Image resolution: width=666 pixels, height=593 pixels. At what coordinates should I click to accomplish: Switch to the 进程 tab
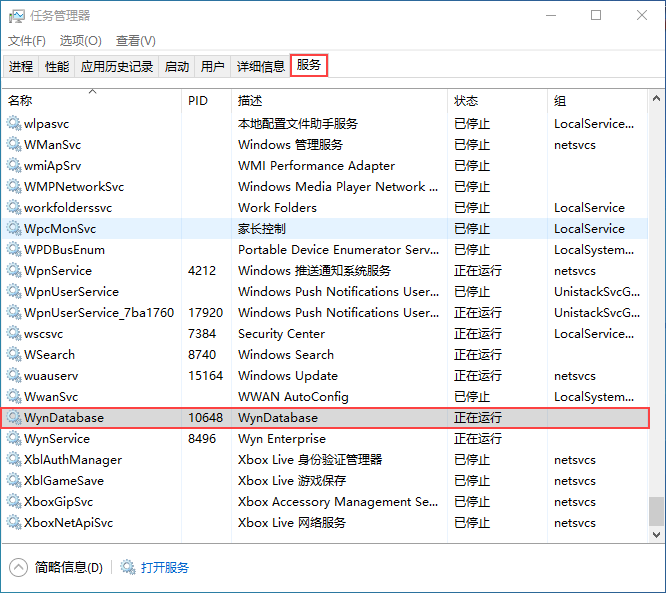click(x=21, y=66)
